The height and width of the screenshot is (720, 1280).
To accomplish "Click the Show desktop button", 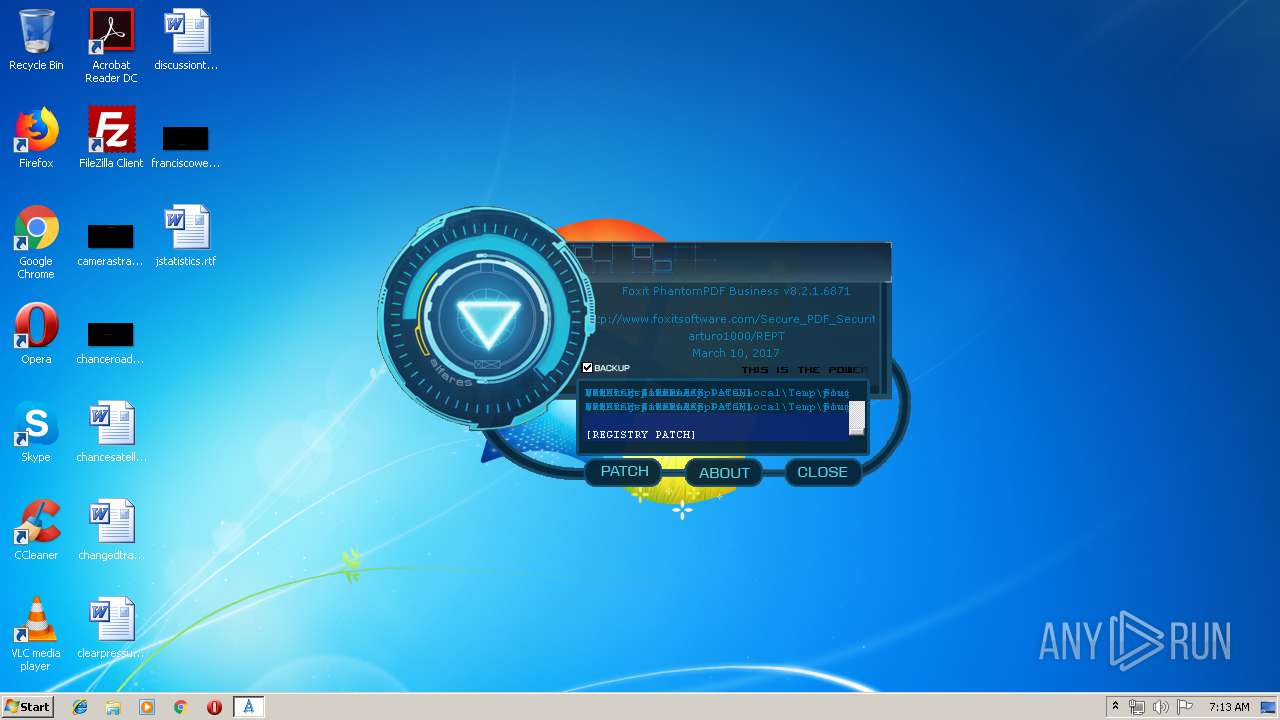I will [x=1268, y=707].
